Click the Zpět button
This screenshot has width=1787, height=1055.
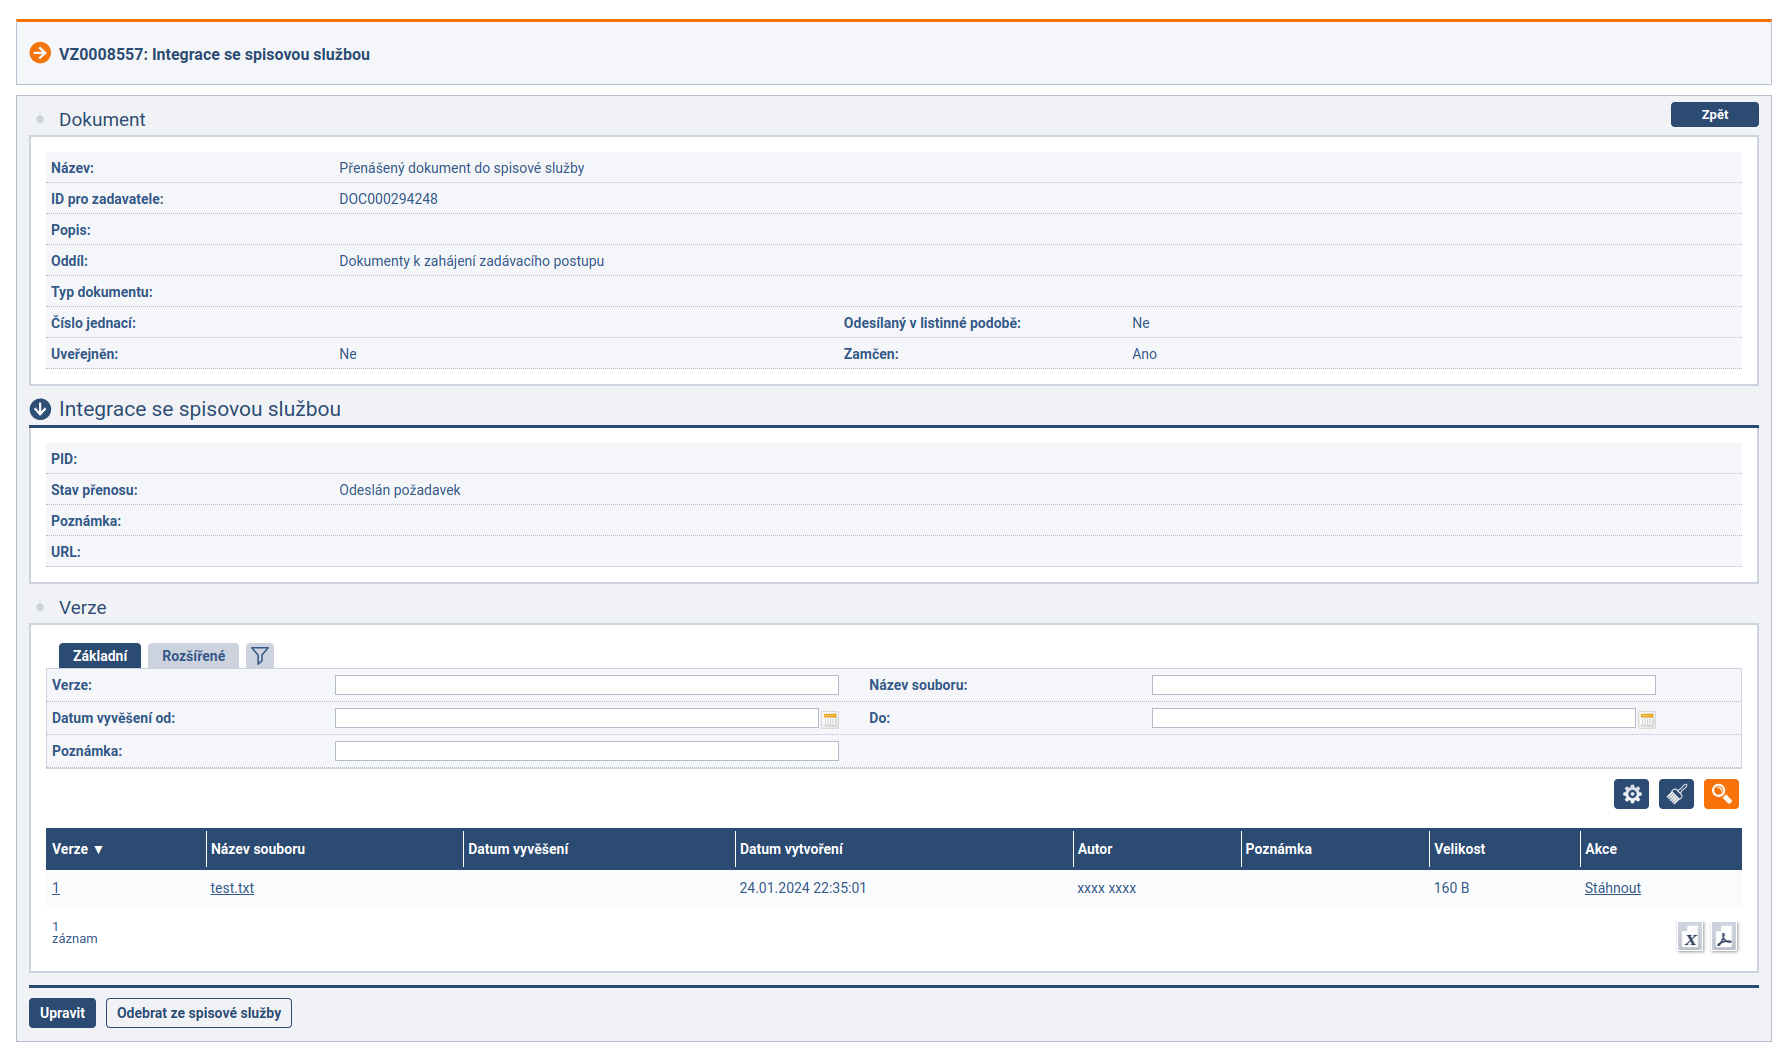coord(1714,114)
